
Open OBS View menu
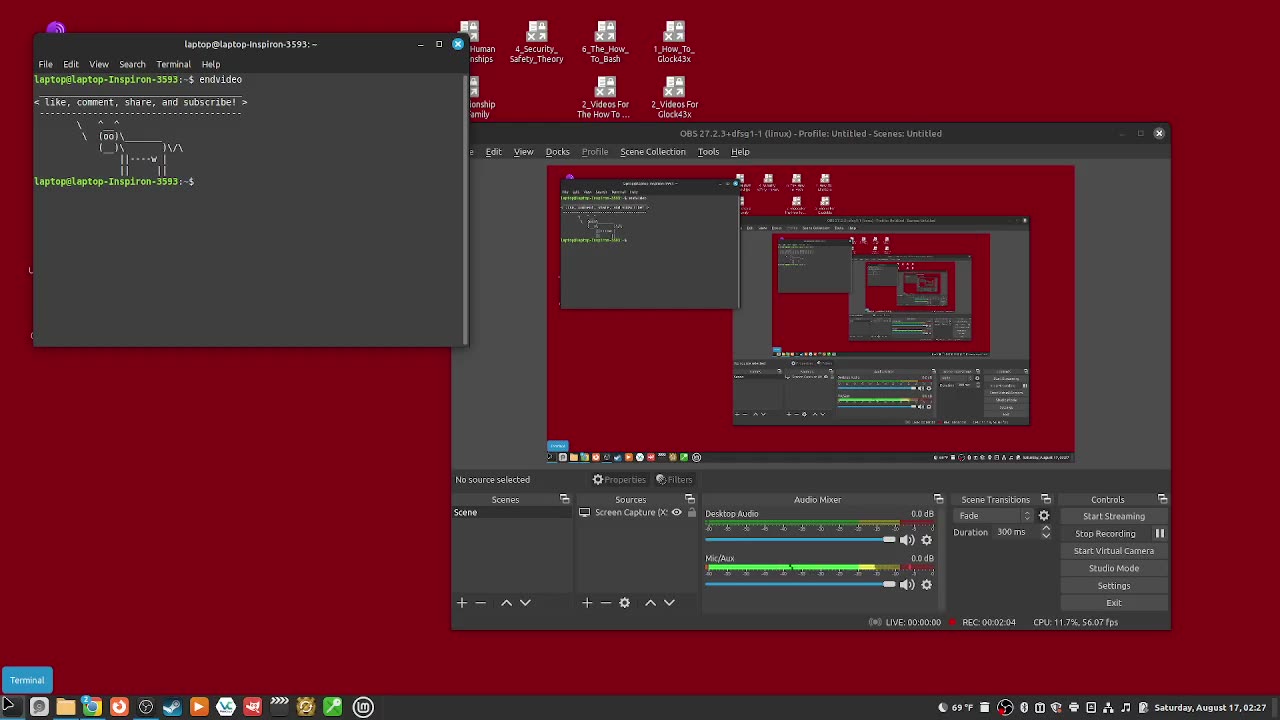[x=523, y=152]
